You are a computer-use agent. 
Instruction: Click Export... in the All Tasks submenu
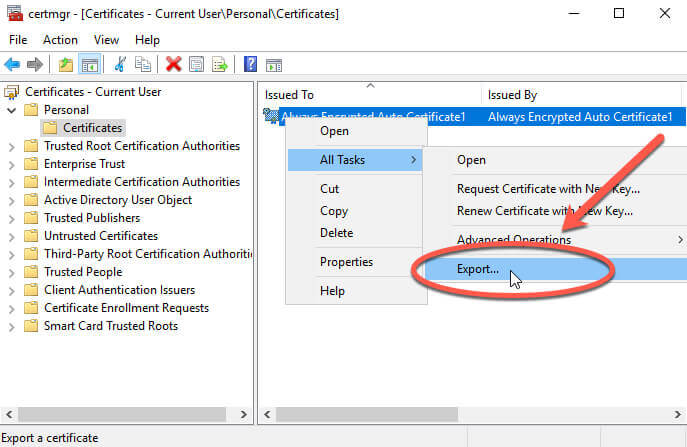coord(556,269)
